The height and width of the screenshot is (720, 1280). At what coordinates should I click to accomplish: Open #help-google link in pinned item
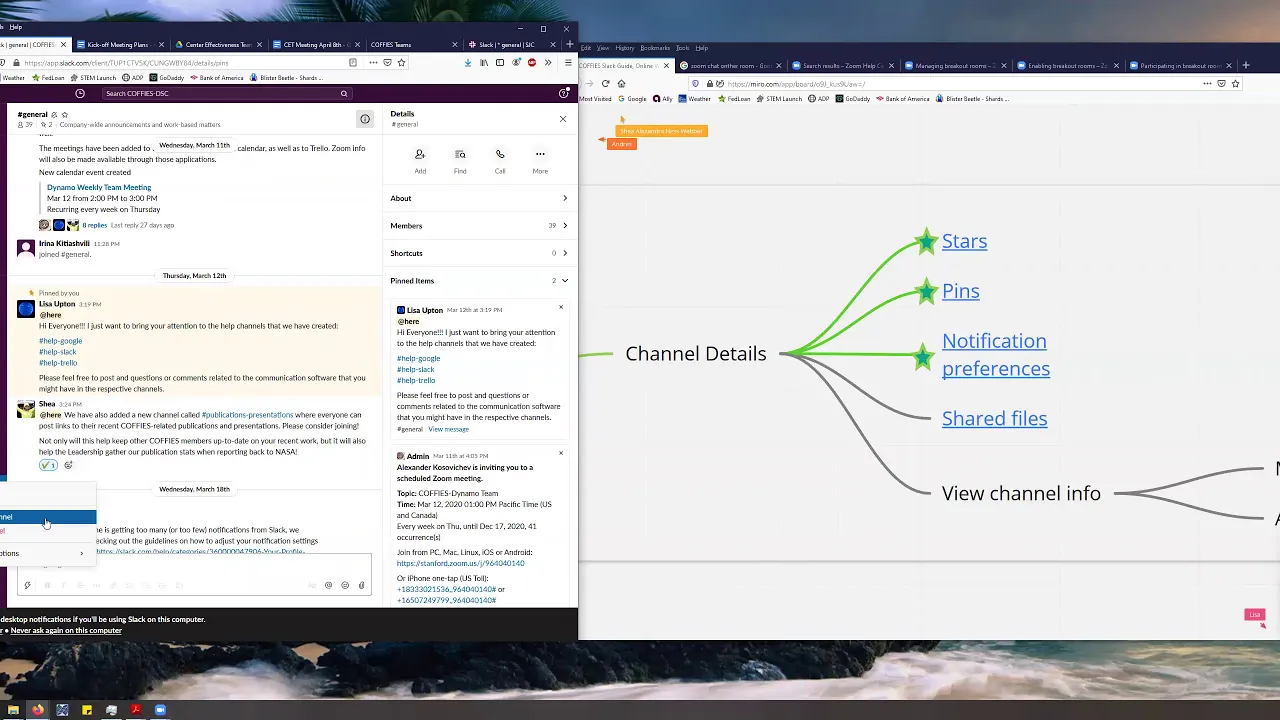click(x=418, y=358)
